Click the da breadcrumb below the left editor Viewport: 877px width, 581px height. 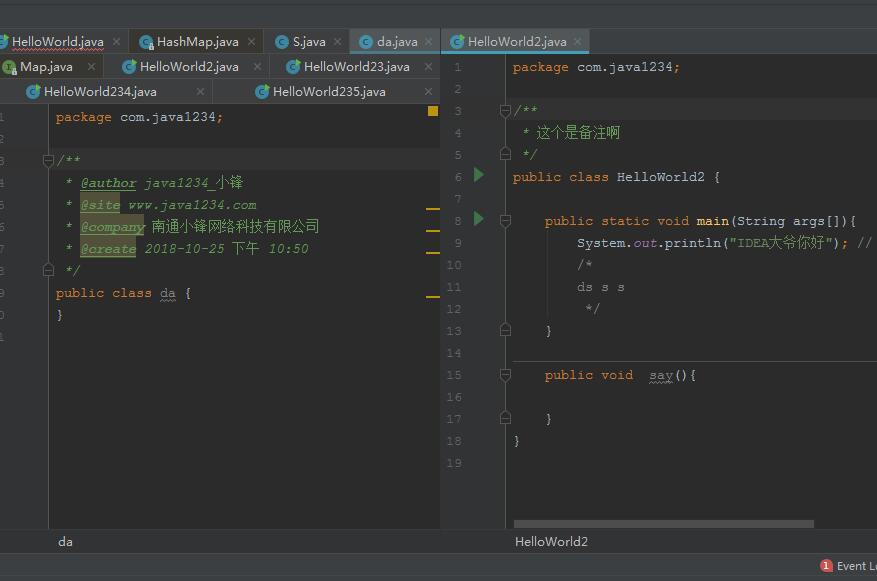point(65,542)
